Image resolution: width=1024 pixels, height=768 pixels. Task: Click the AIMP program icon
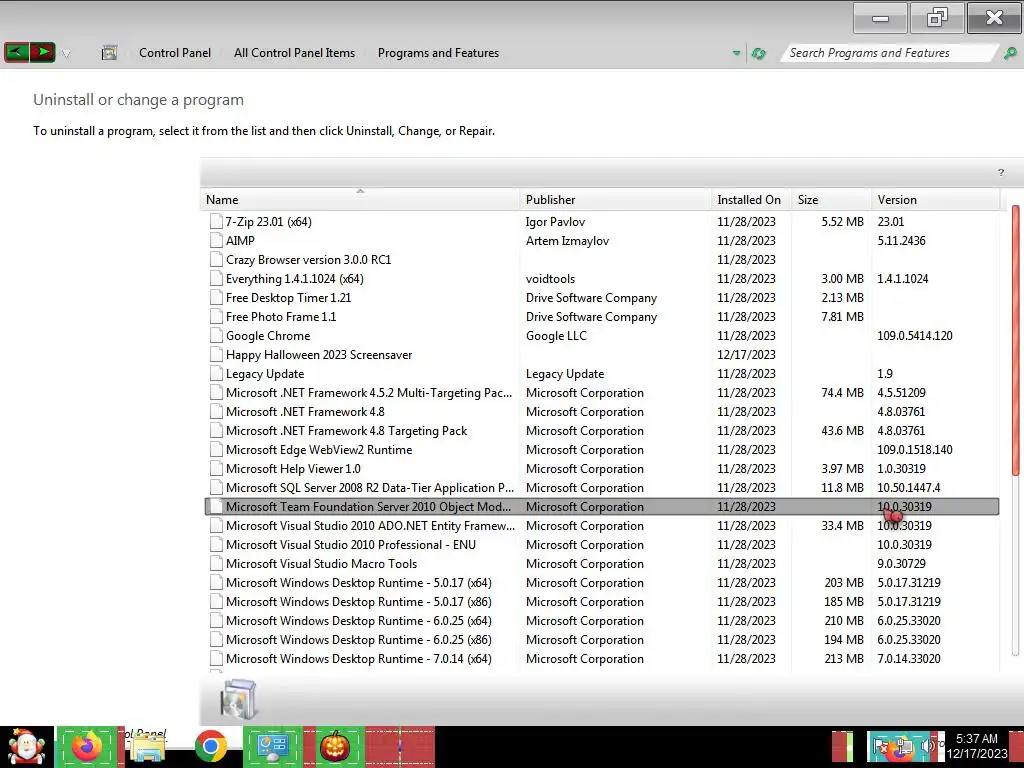216,240
